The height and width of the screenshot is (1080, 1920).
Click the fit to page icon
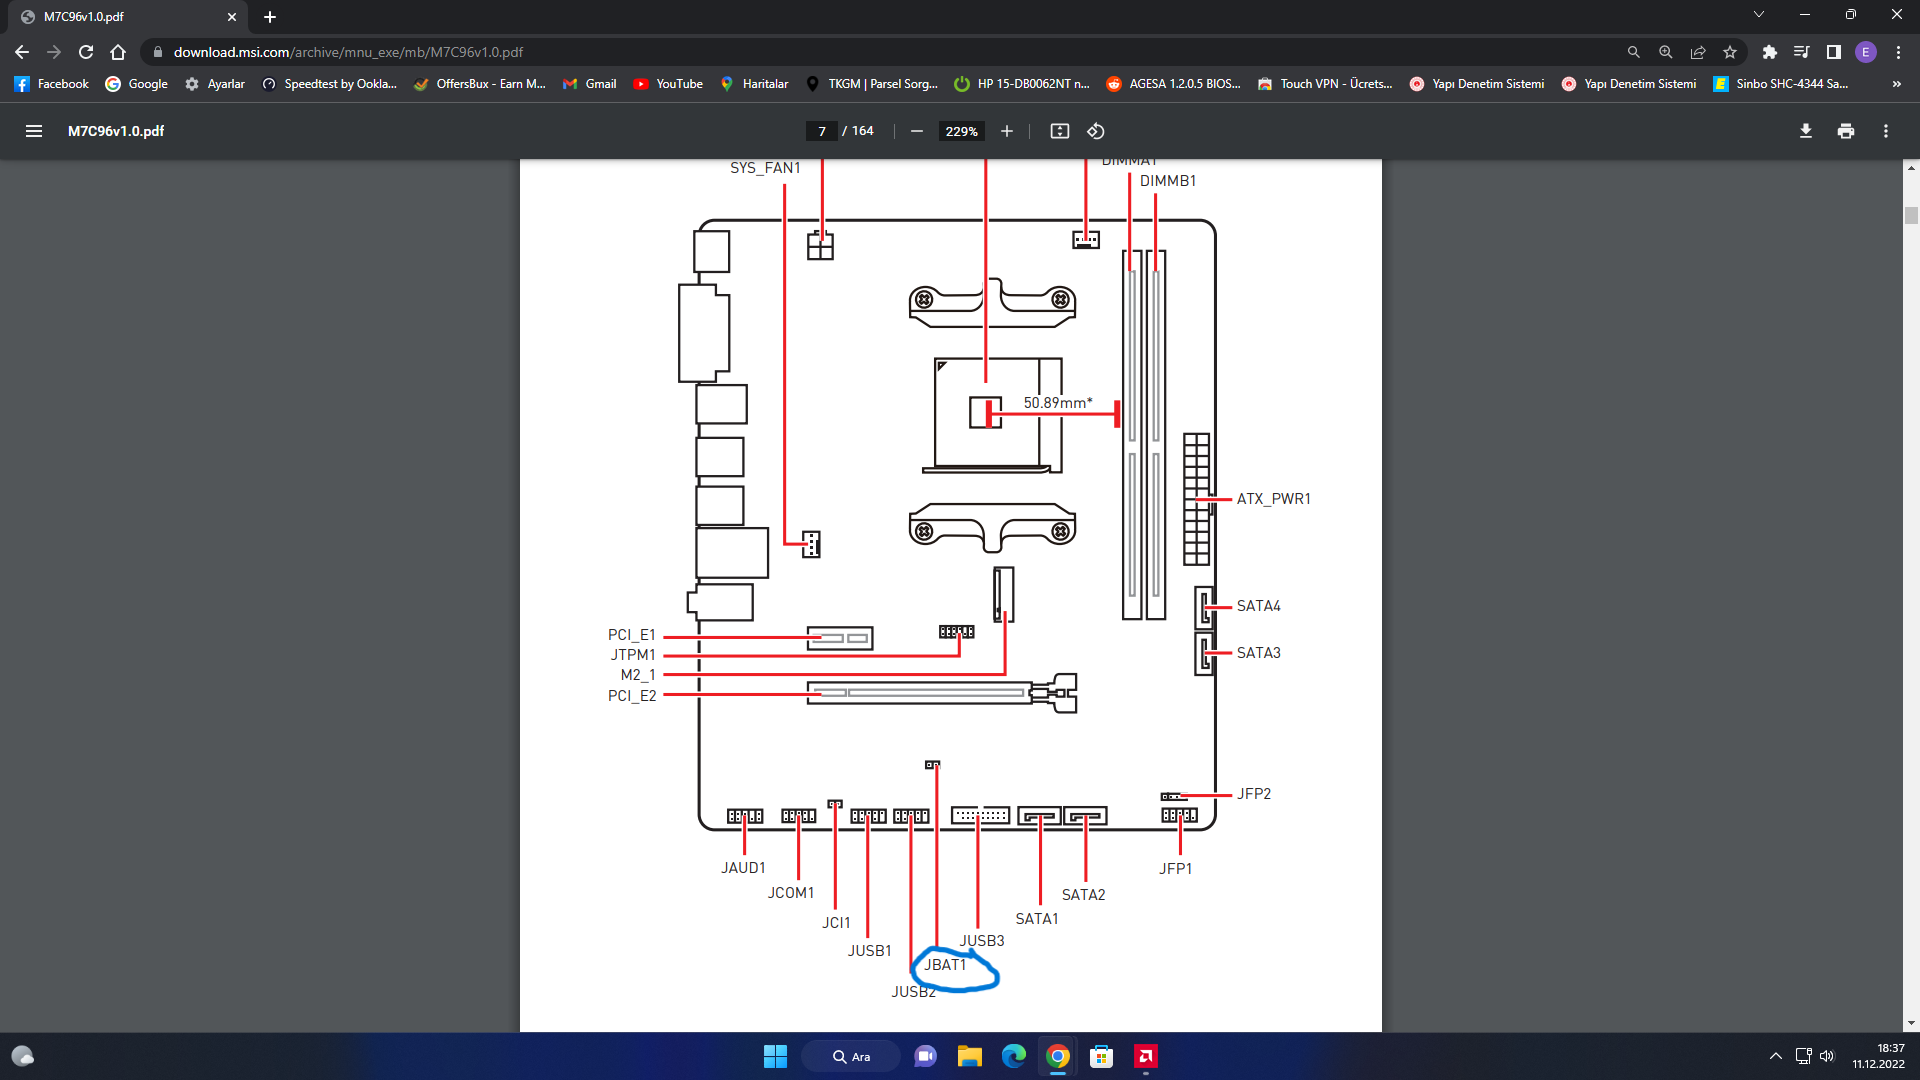click(x=1060, y=131)
